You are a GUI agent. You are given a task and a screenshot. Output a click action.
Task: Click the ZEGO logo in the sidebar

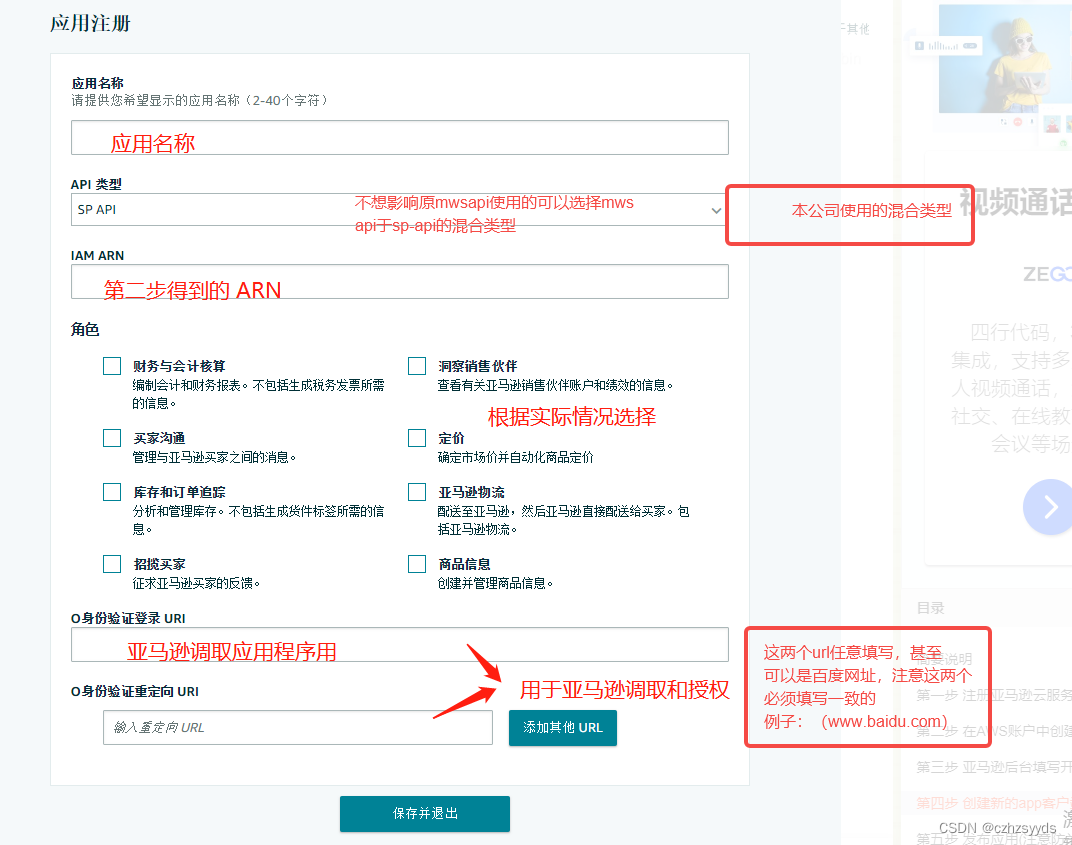(x=1044, y=274)
